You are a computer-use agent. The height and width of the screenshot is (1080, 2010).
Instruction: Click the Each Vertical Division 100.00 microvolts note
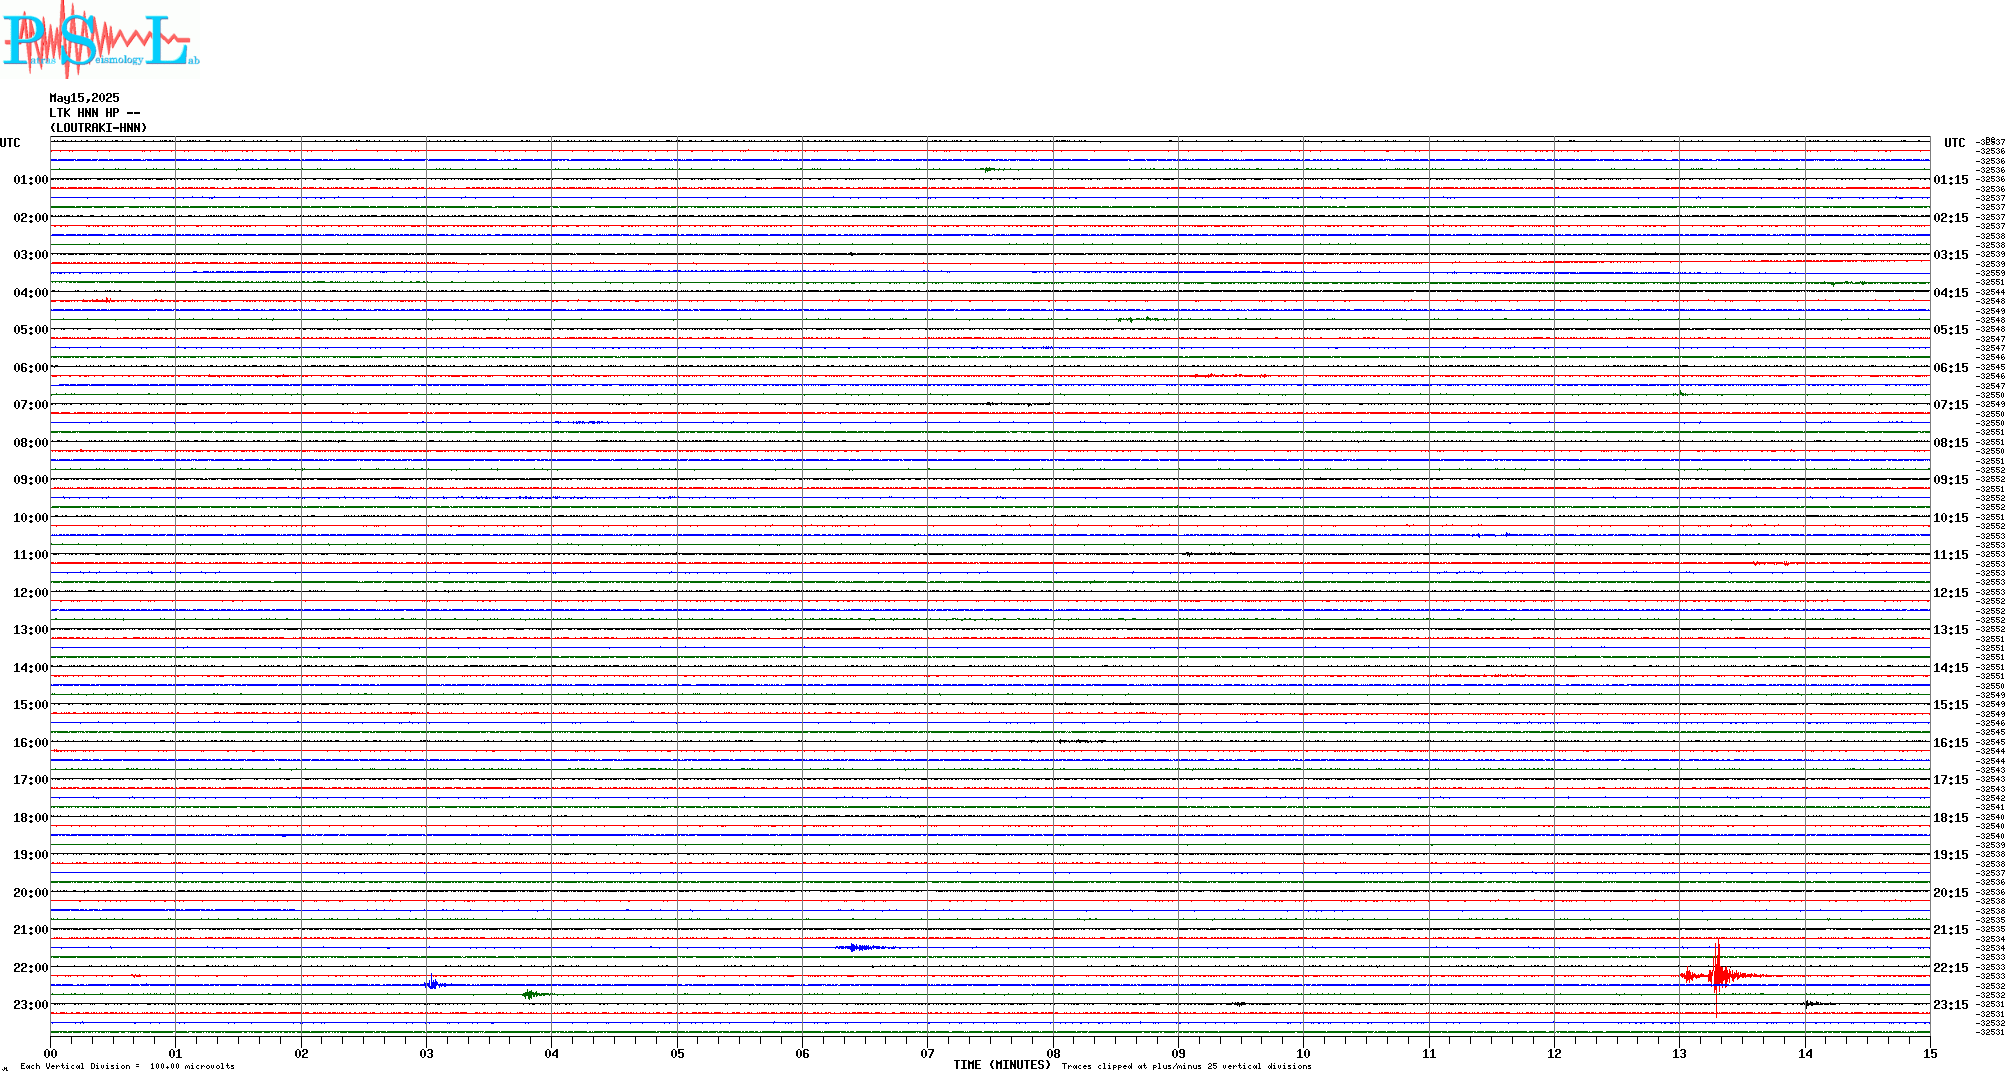pos(127,1066)
